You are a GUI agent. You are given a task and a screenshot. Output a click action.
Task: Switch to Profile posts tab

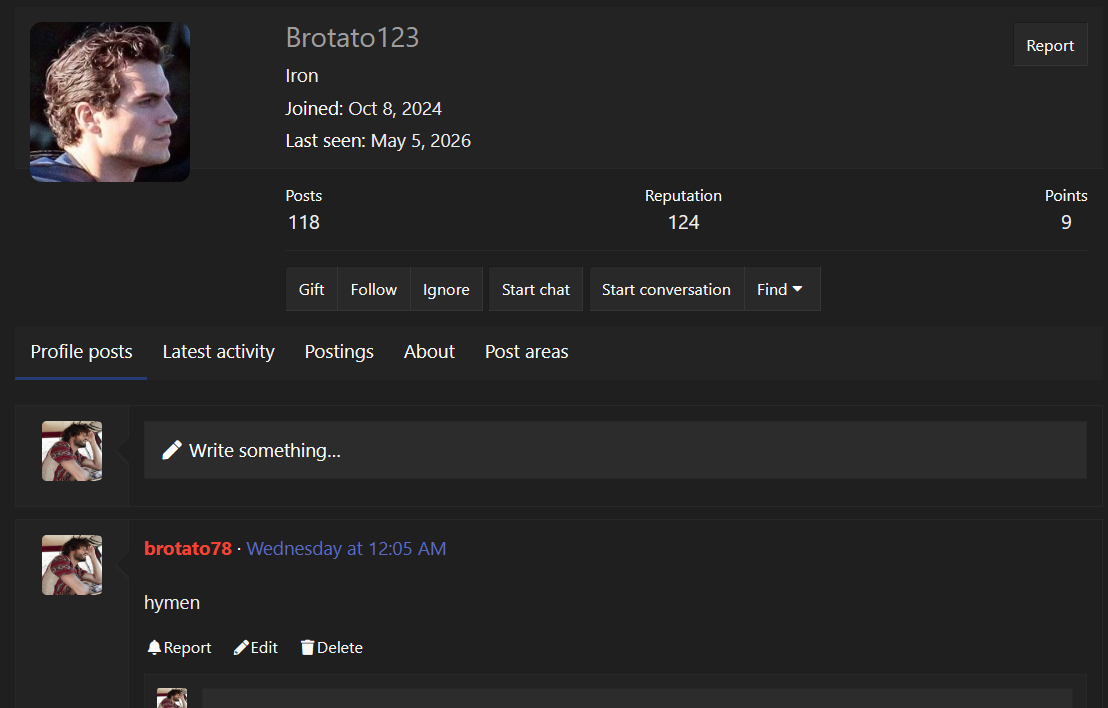tap(81, 352)
